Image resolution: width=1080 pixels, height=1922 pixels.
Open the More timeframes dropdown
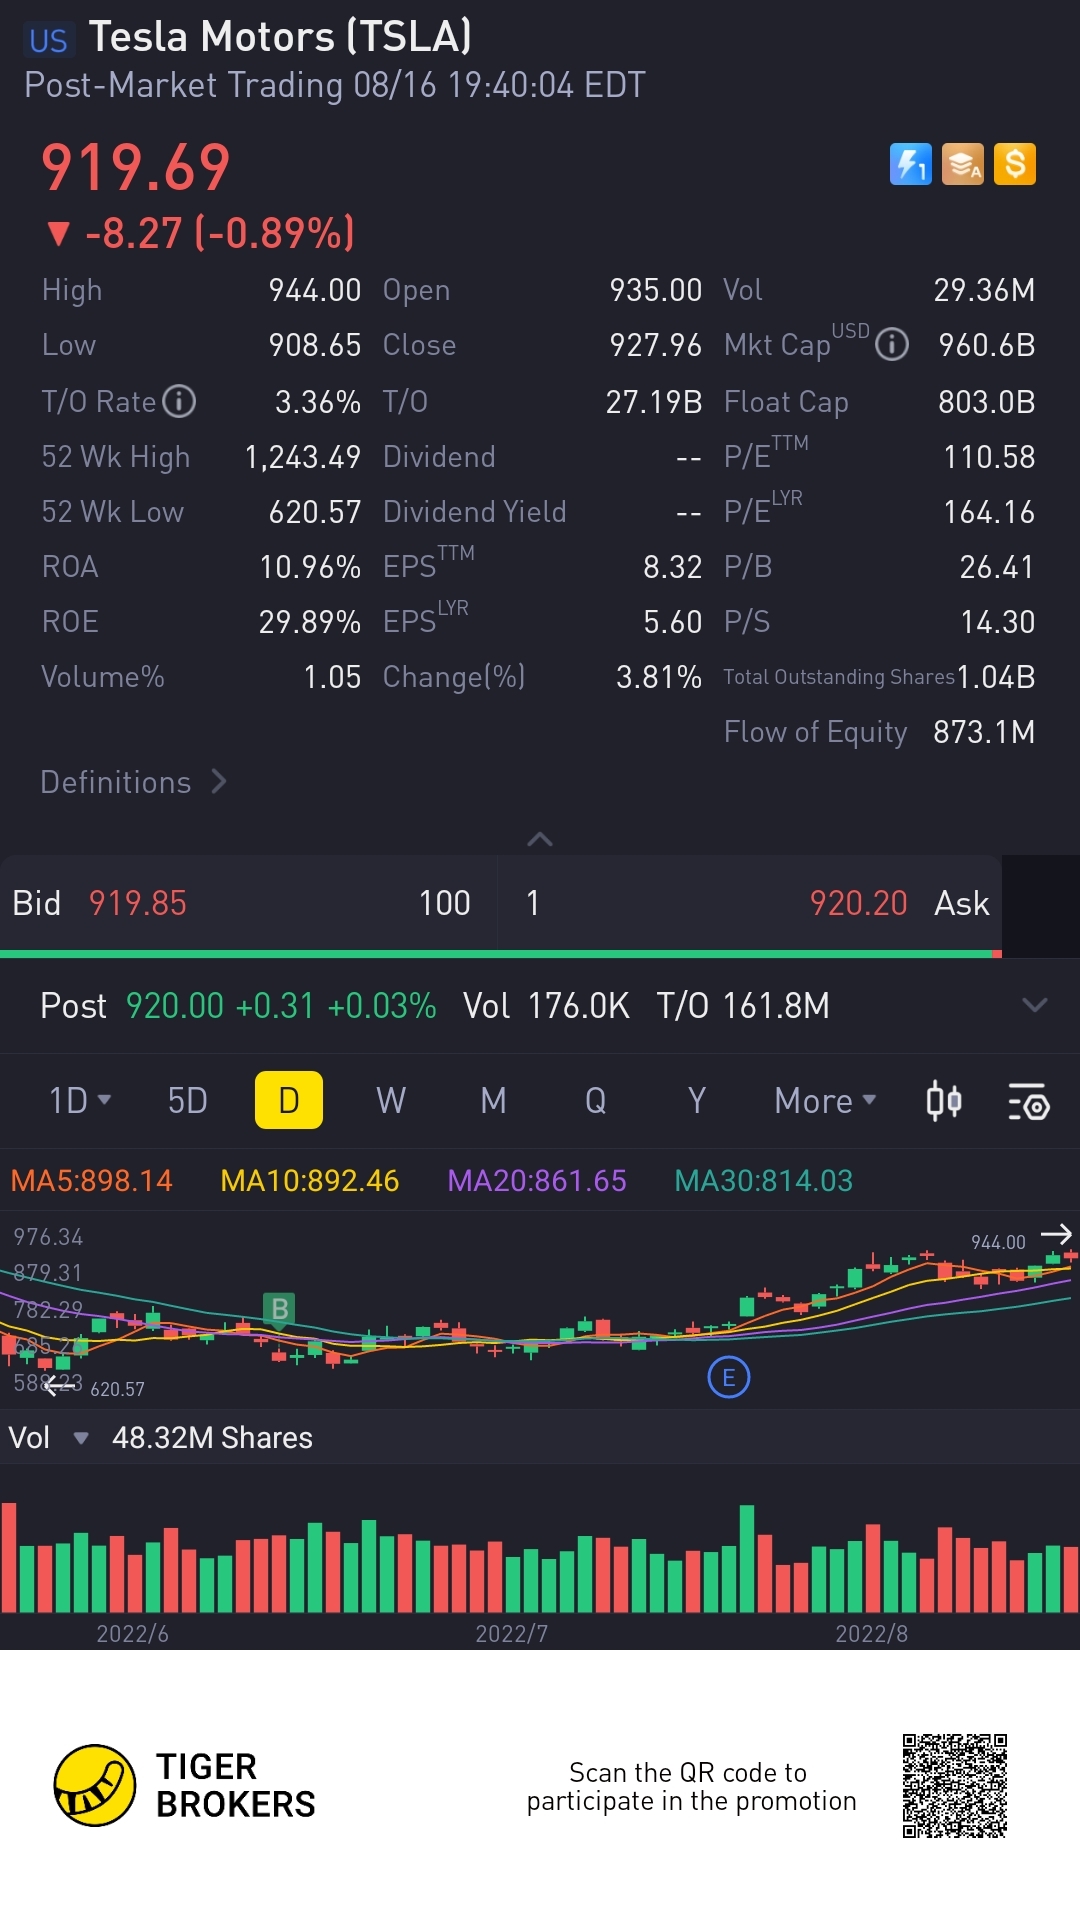pyautogui.click(x=826, y=1101)
